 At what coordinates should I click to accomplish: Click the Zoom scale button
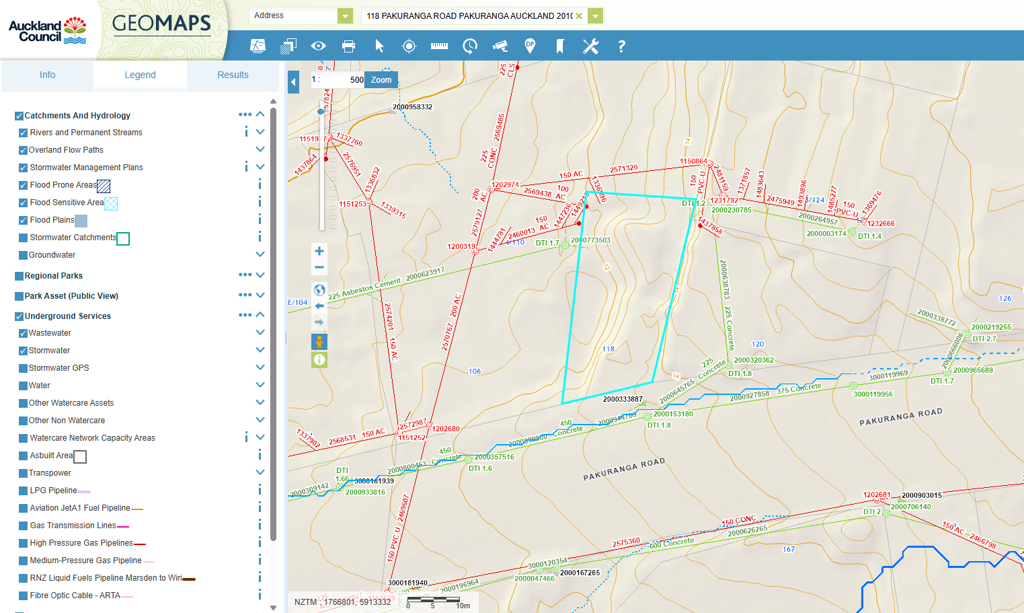(381, 80)
